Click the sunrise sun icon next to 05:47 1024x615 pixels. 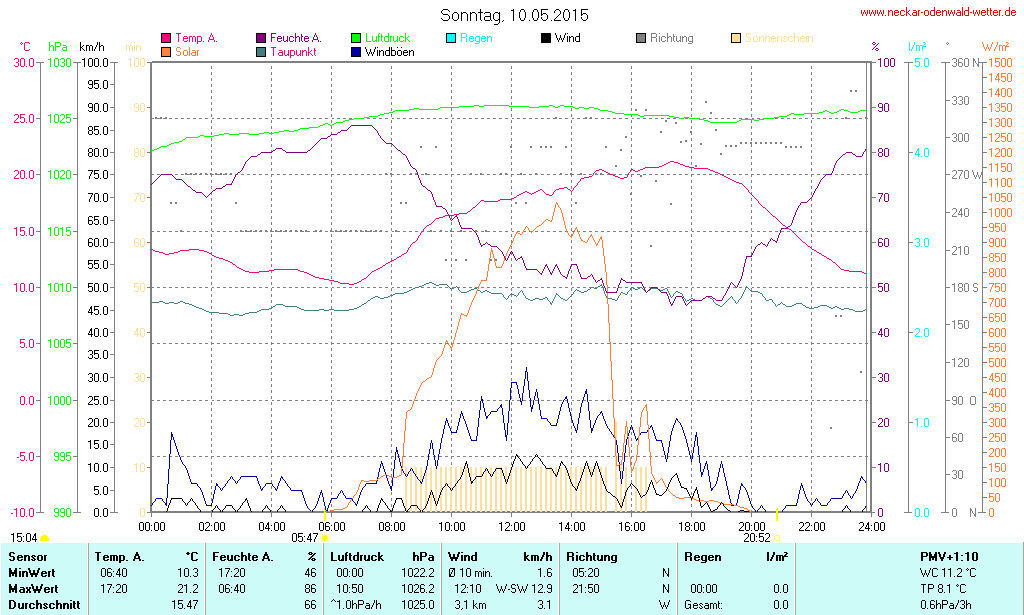coord(325,538)
